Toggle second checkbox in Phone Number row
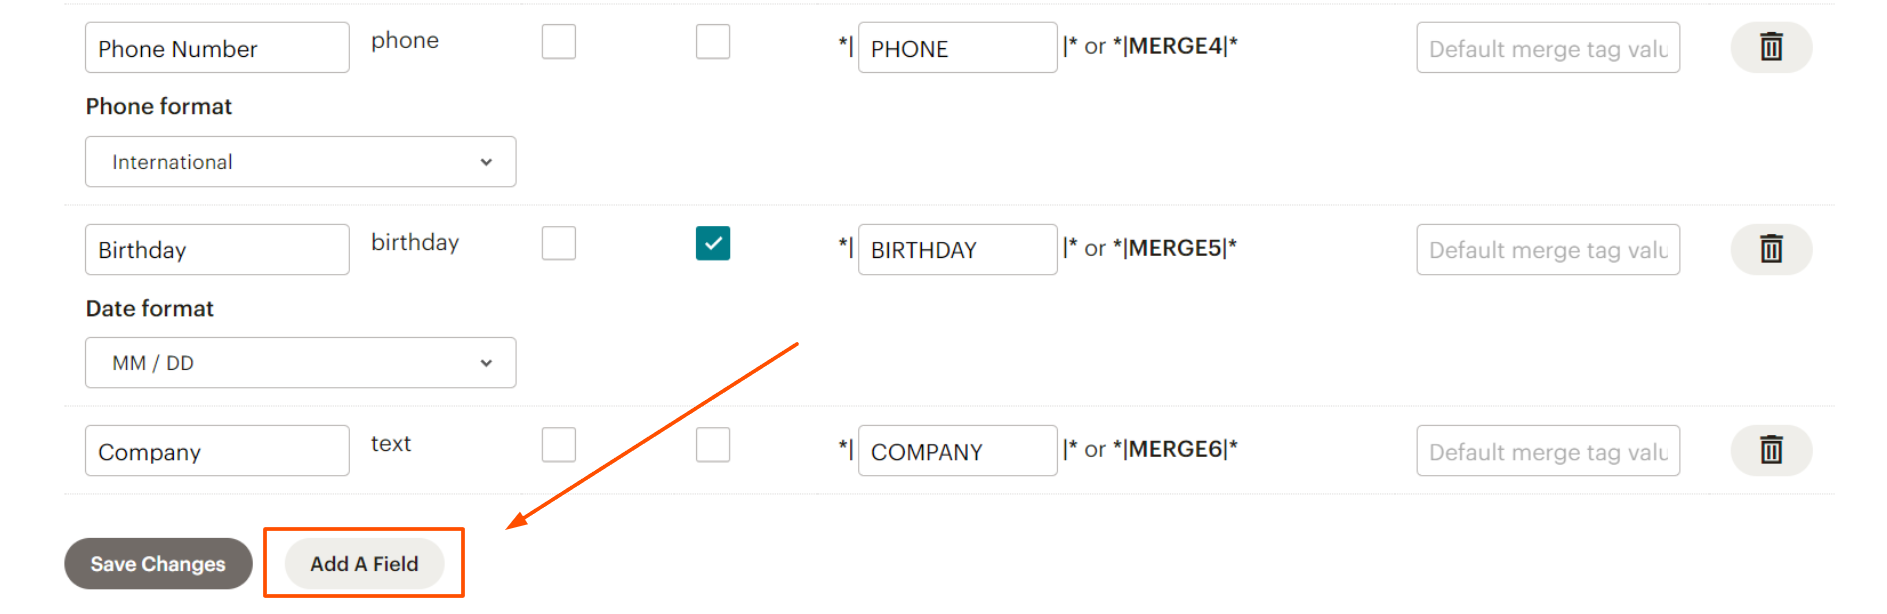 [713, 42]
